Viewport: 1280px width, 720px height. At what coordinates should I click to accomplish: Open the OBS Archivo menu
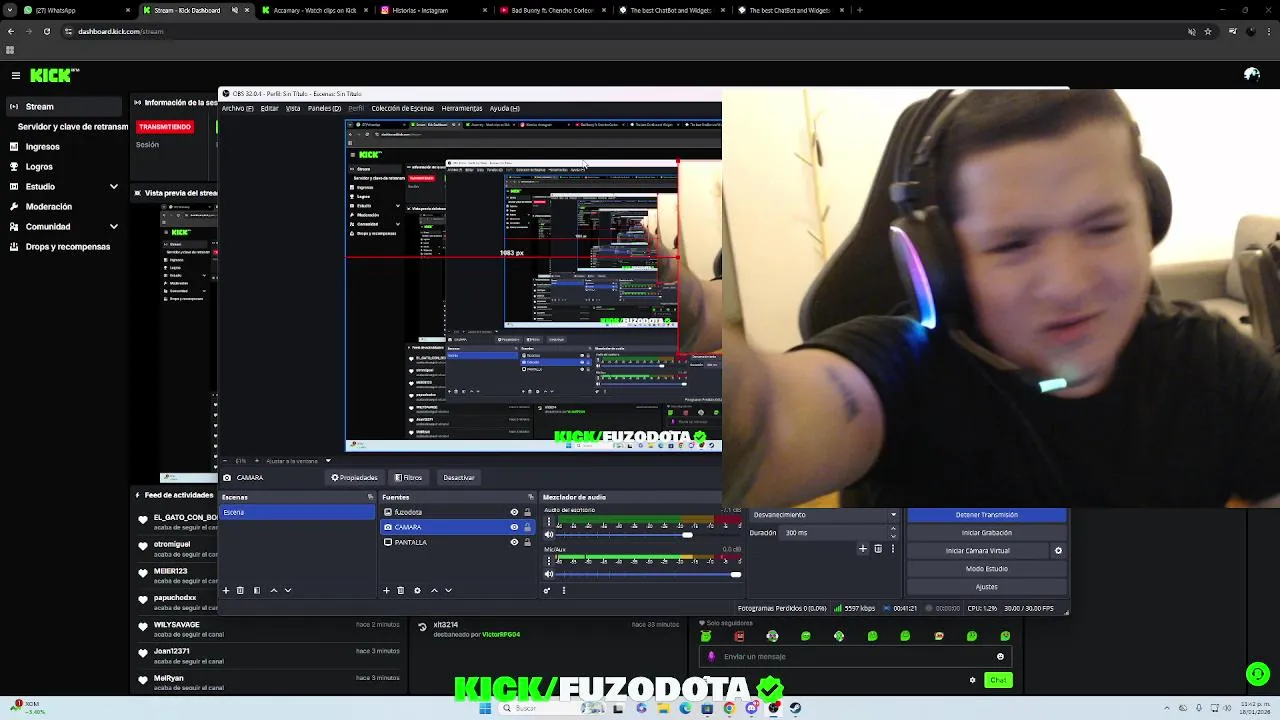(x=237, y=108)
